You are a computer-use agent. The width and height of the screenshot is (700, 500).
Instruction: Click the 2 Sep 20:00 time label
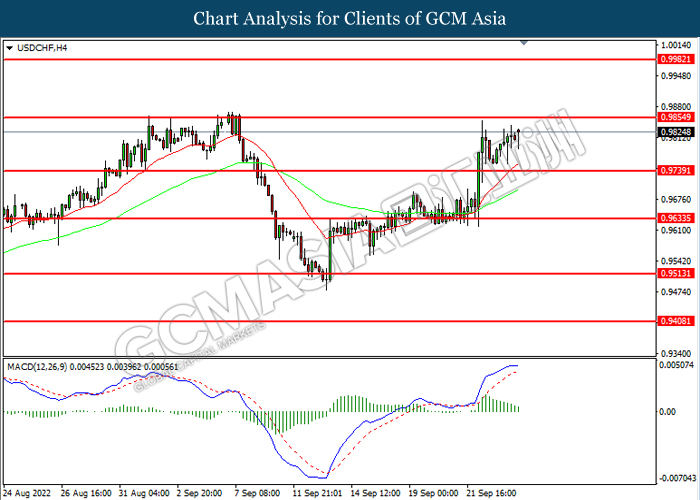click(200, 493)
